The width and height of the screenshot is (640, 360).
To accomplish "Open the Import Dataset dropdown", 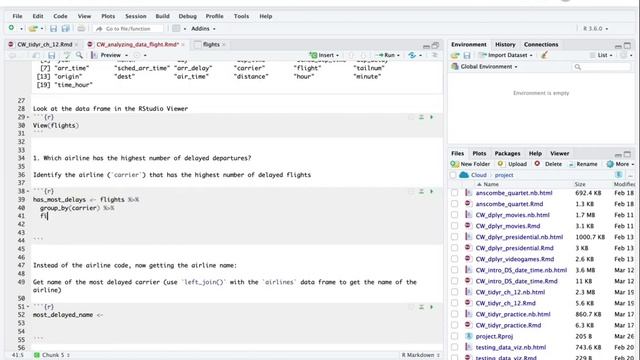I will [506, 55].
